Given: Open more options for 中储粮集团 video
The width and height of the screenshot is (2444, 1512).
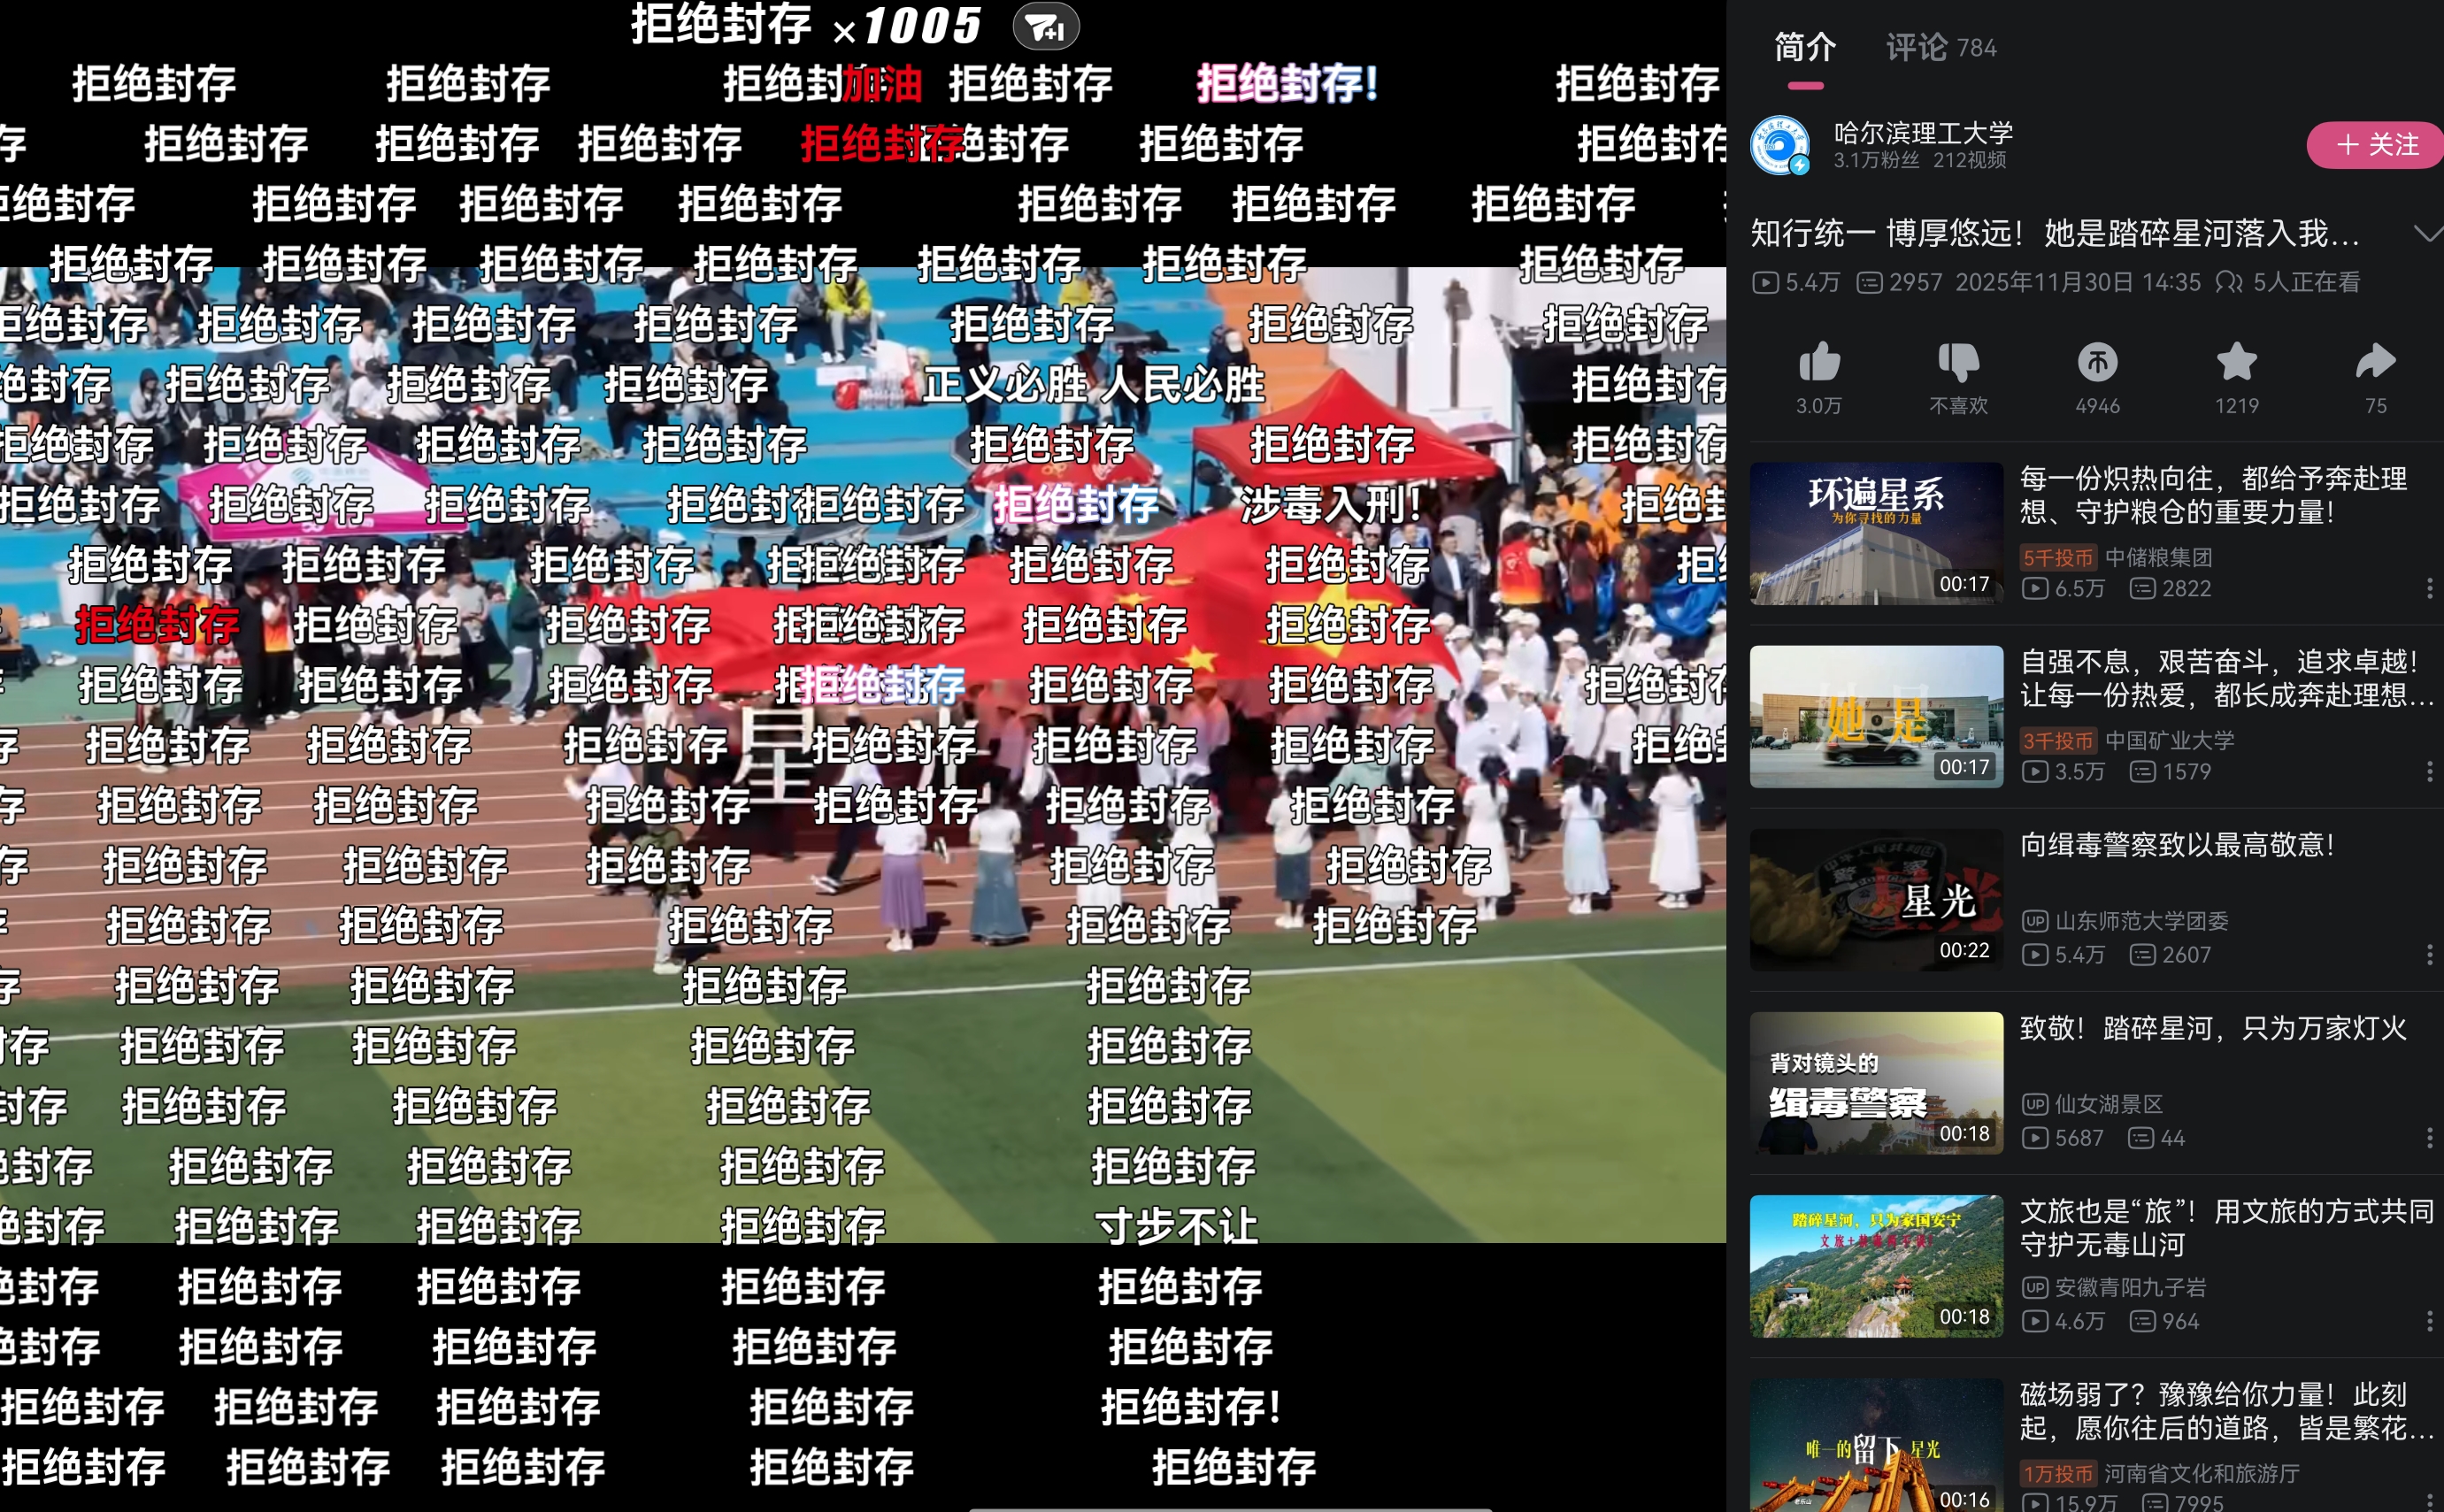Looking at the screenshot, I should 2429,589.
